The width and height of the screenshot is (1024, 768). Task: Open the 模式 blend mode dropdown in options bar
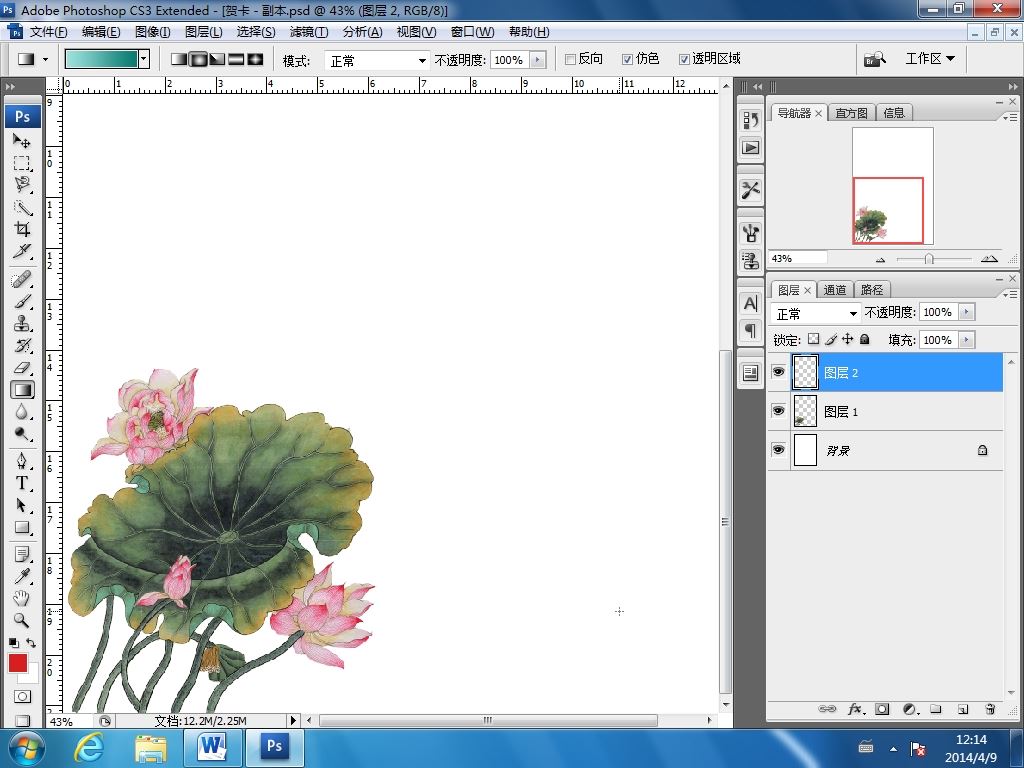point(378,61)
